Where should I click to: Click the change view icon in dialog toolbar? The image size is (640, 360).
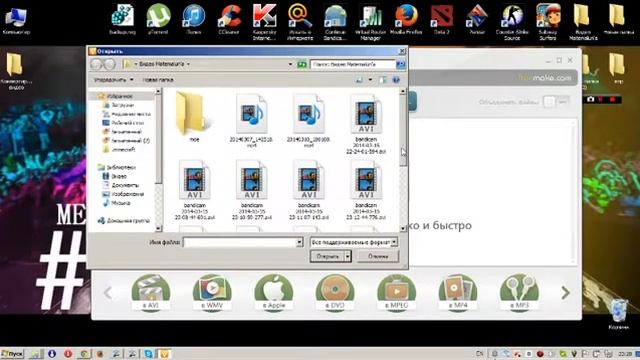[359, 80]
